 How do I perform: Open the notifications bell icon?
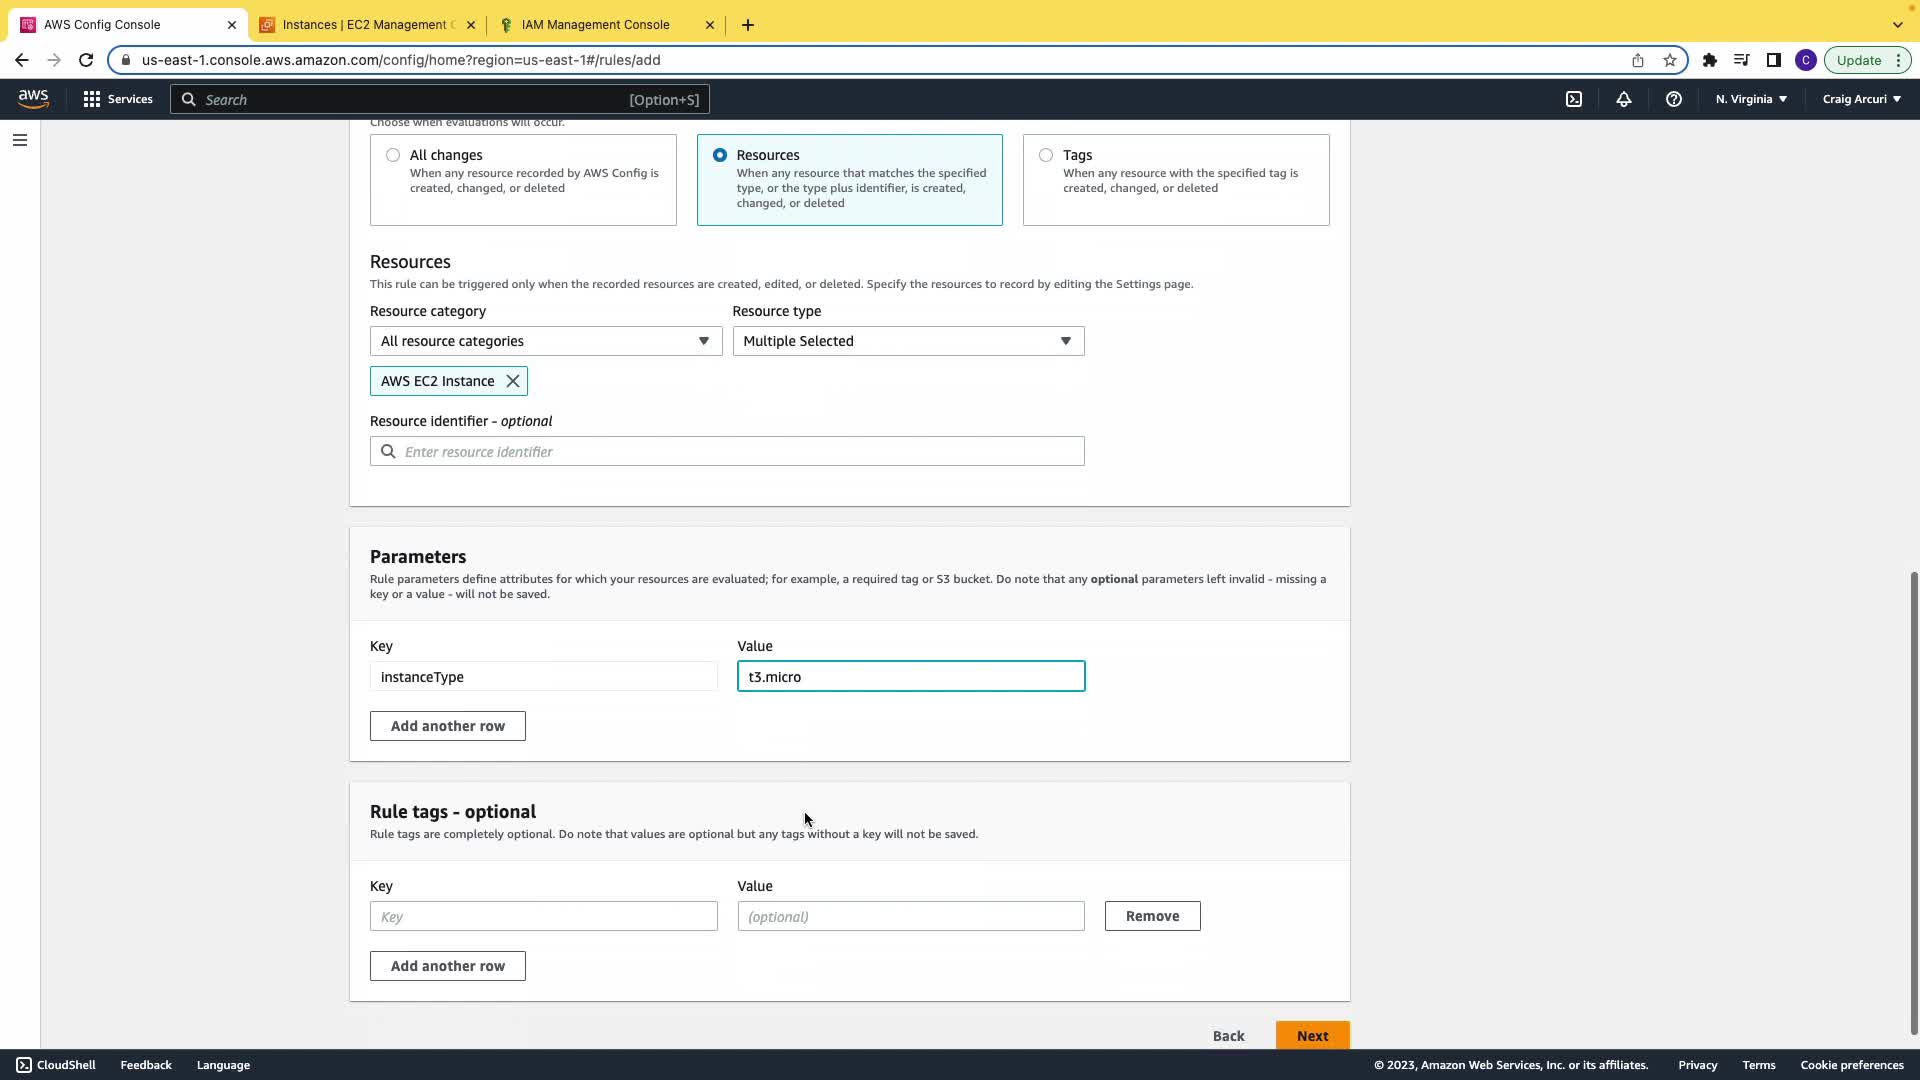tap(1624, 99)
